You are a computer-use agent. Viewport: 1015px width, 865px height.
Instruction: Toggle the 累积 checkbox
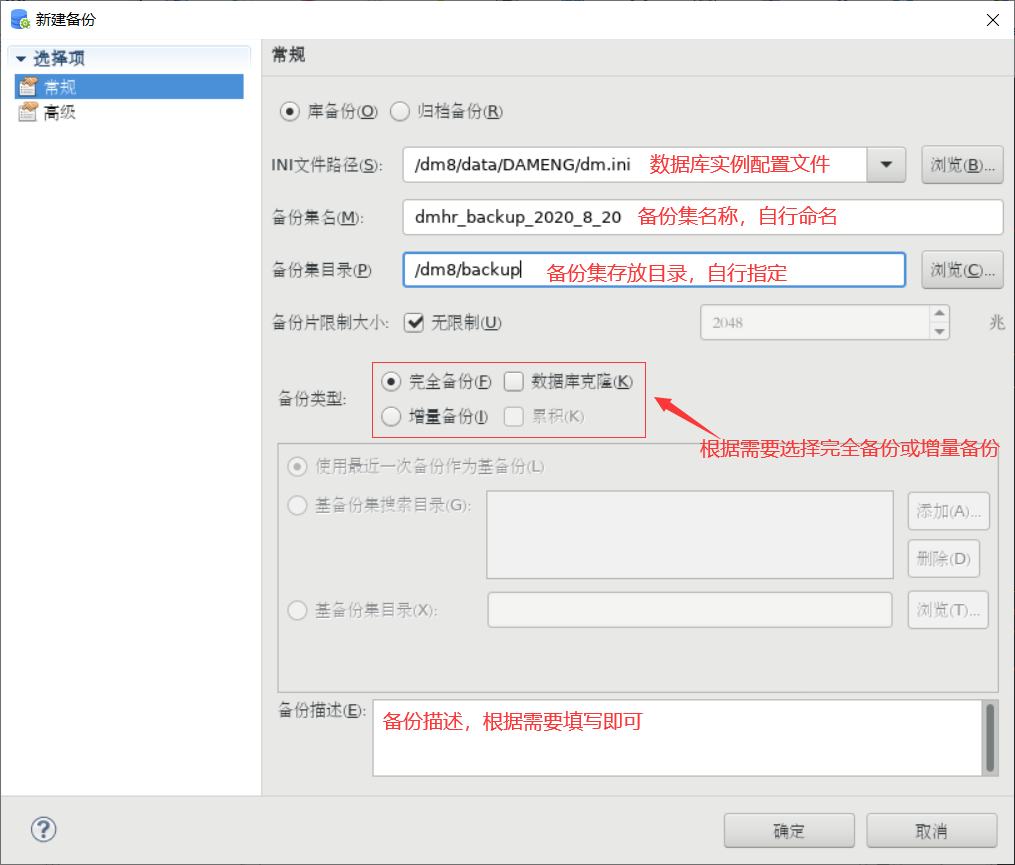coord(513,416)
